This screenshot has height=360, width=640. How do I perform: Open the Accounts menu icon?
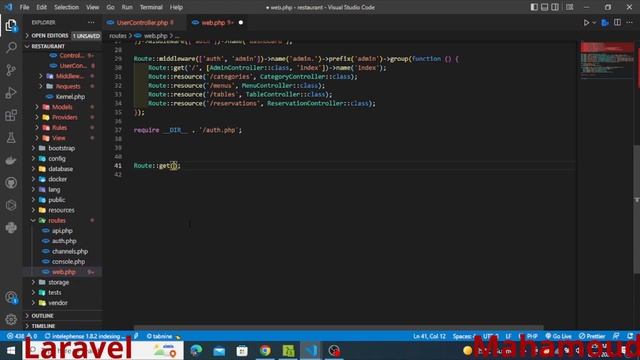11,298
